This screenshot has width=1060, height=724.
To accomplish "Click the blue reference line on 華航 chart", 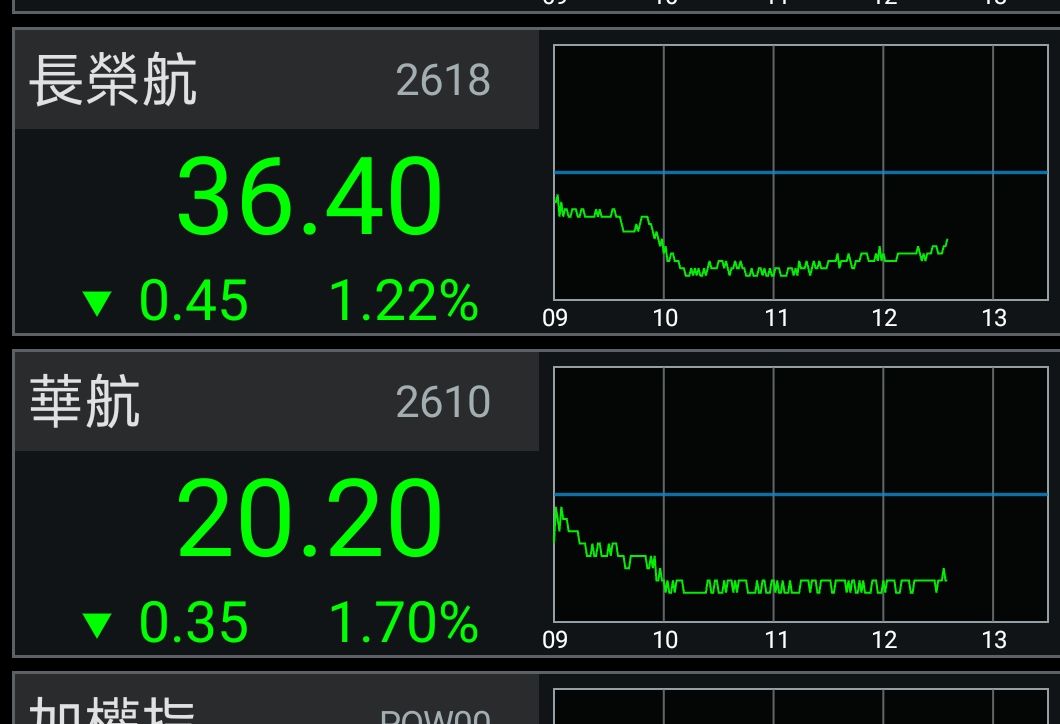I will tap(800, 494).
